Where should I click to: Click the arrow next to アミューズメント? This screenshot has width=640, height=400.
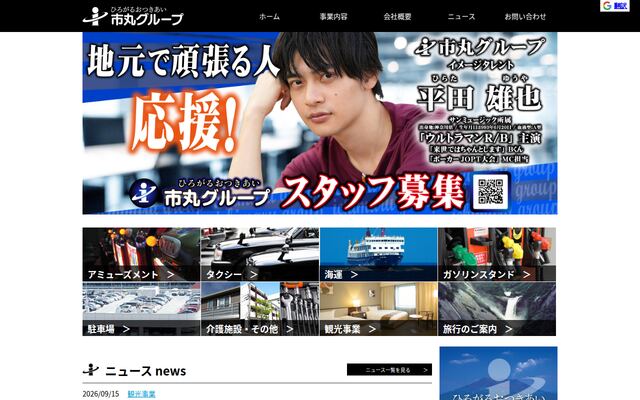[x=171, y=275]
